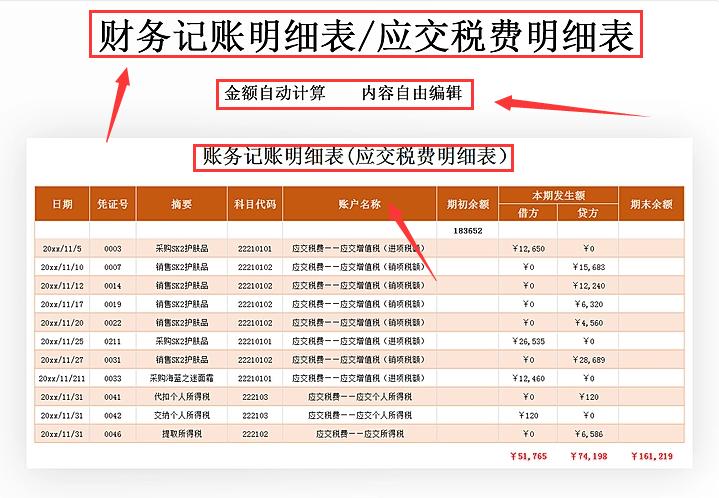719x498 pixels.
Task: Select date cell 20xx/11/10
Action: click(x=62, y=267)
